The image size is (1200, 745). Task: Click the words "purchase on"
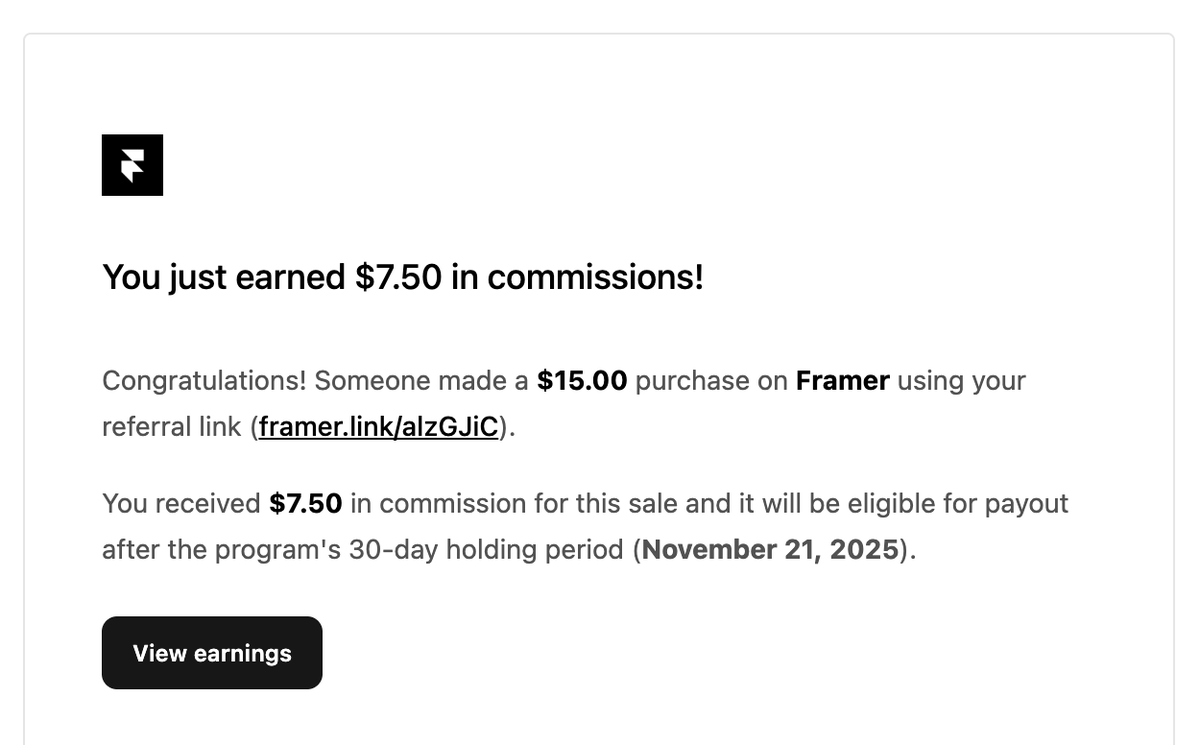click(711, 381)
